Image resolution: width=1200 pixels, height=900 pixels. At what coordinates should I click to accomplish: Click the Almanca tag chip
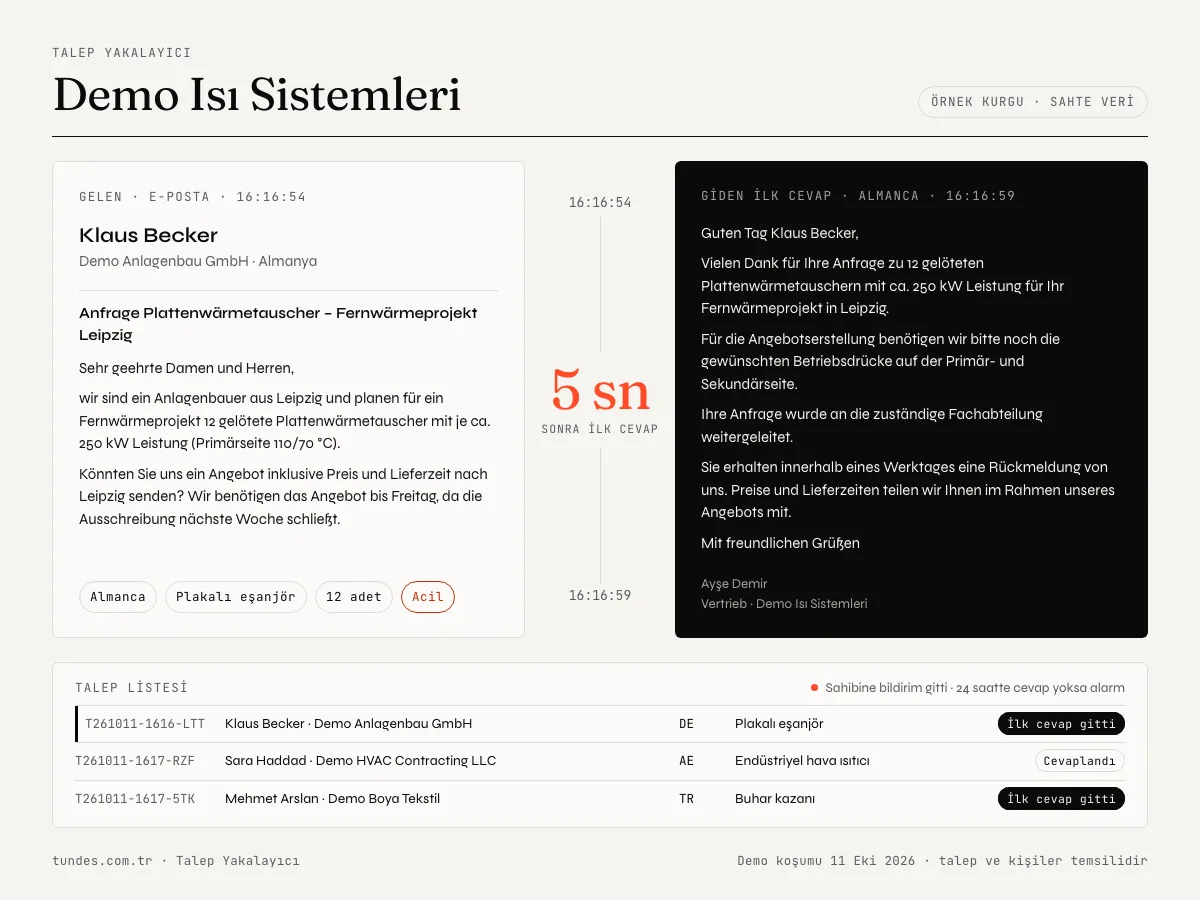pos(118,597)
